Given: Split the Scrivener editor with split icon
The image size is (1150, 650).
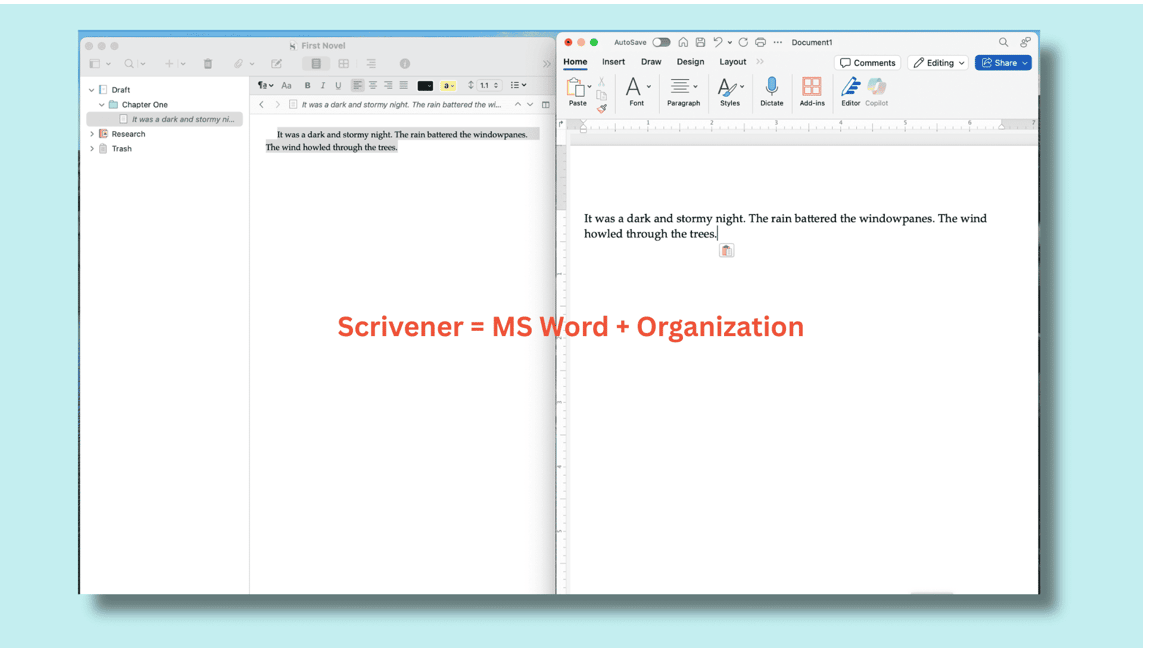Looking at the screenshot, I should (546, 105).
